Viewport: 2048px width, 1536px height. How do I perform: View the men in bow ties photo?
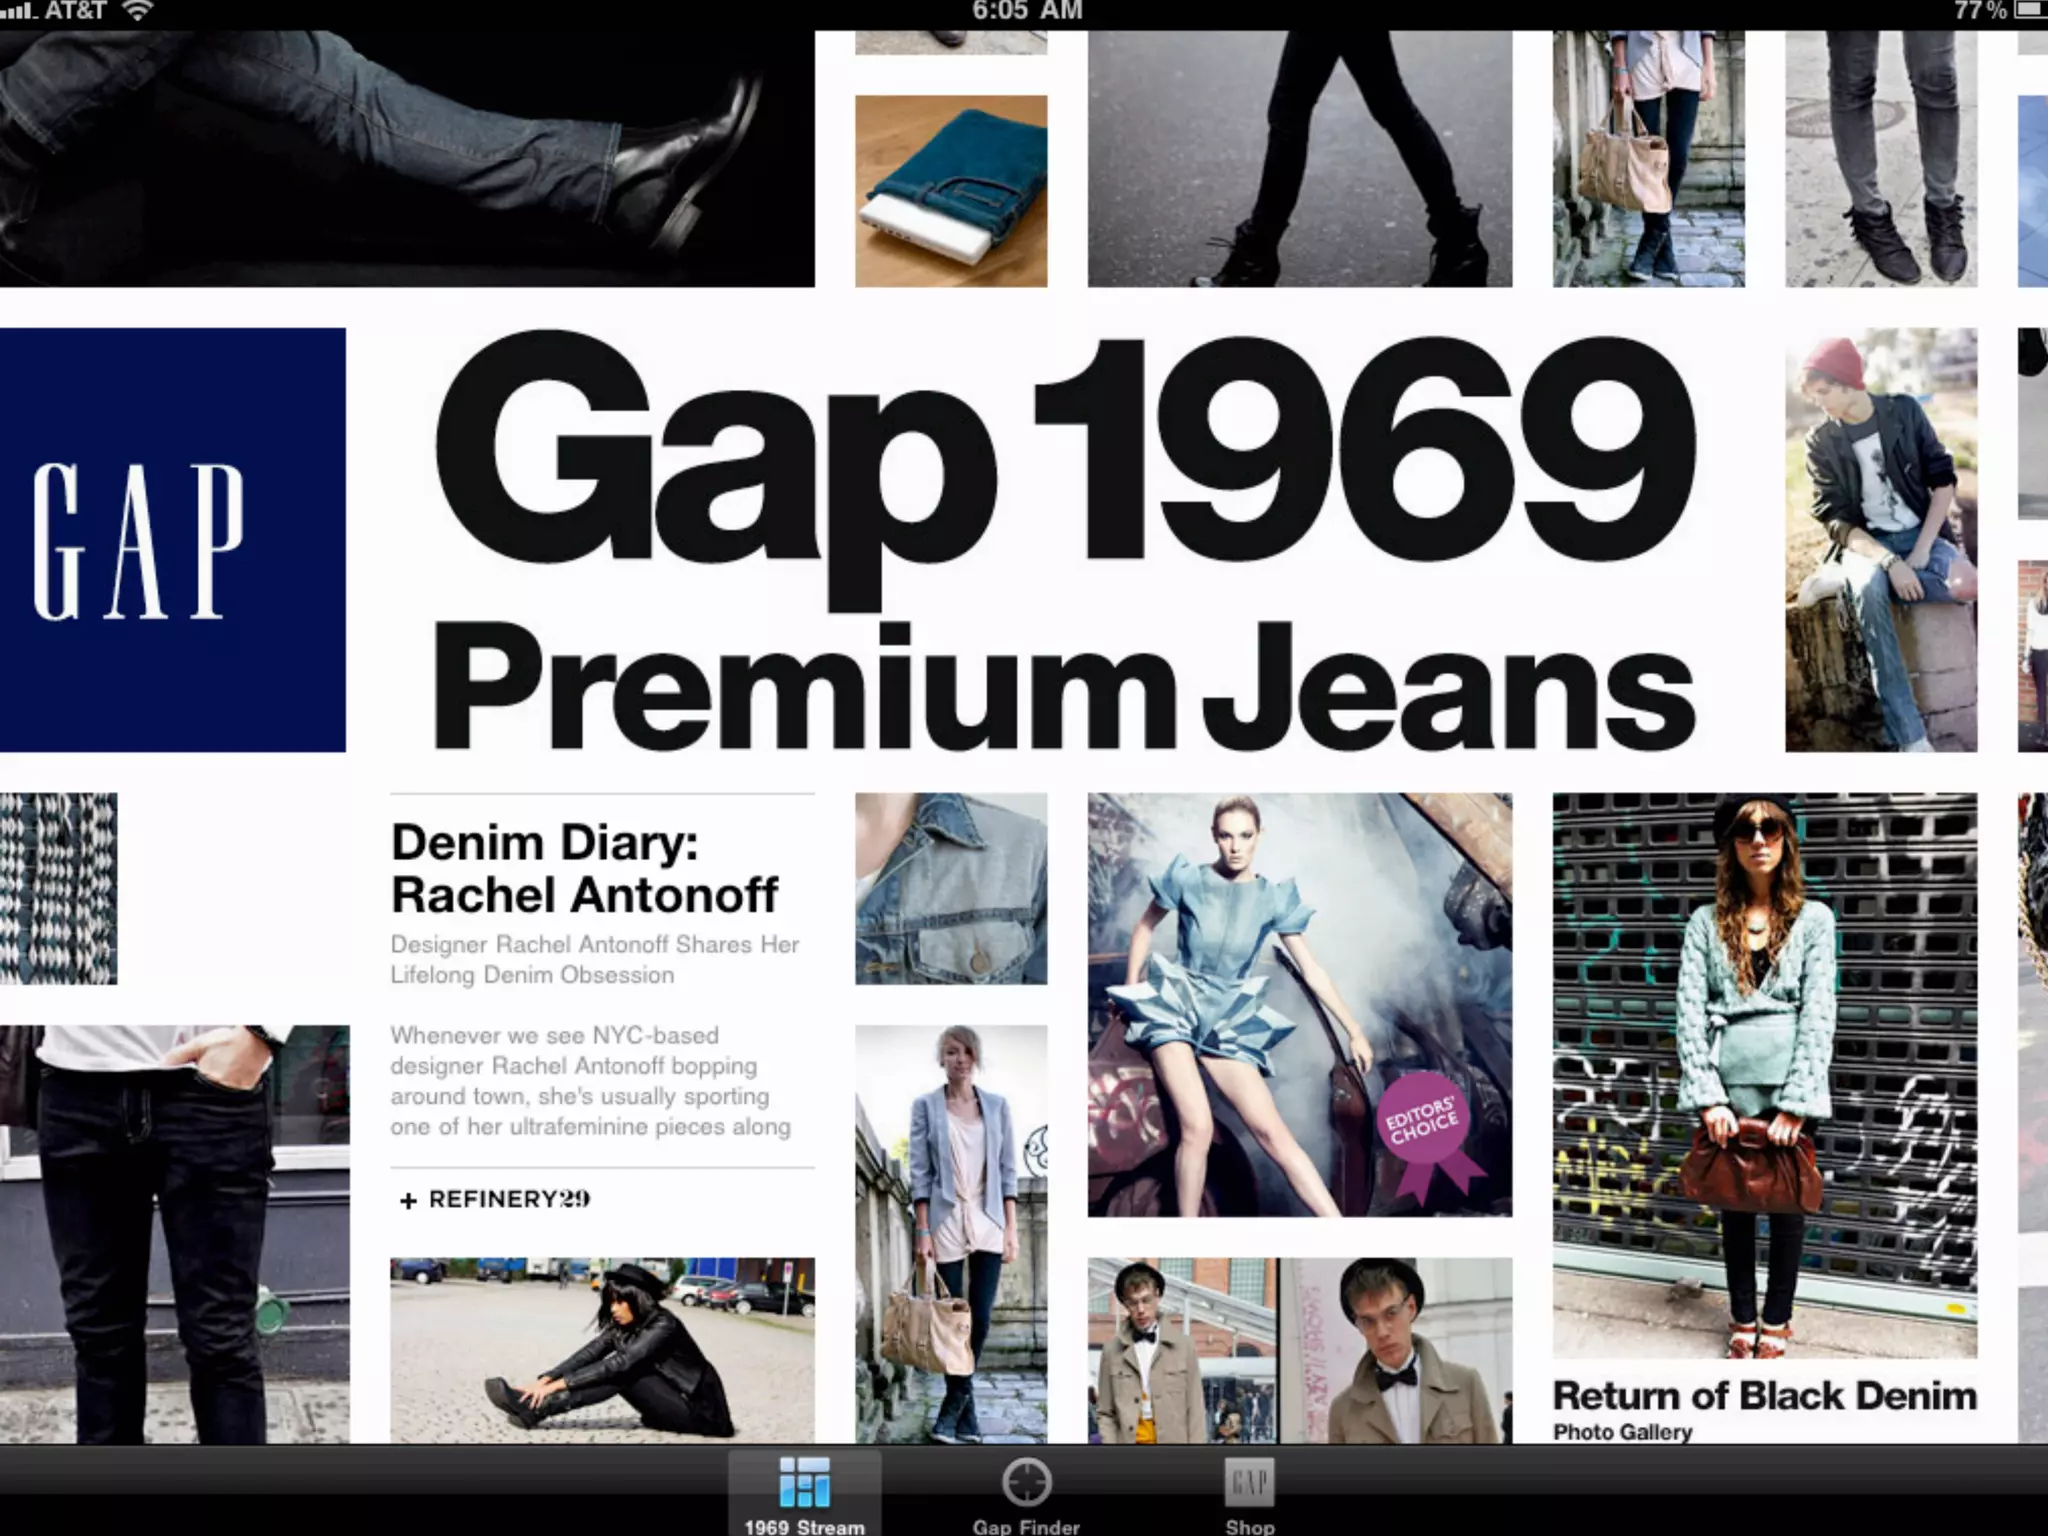(1299, 1350)
